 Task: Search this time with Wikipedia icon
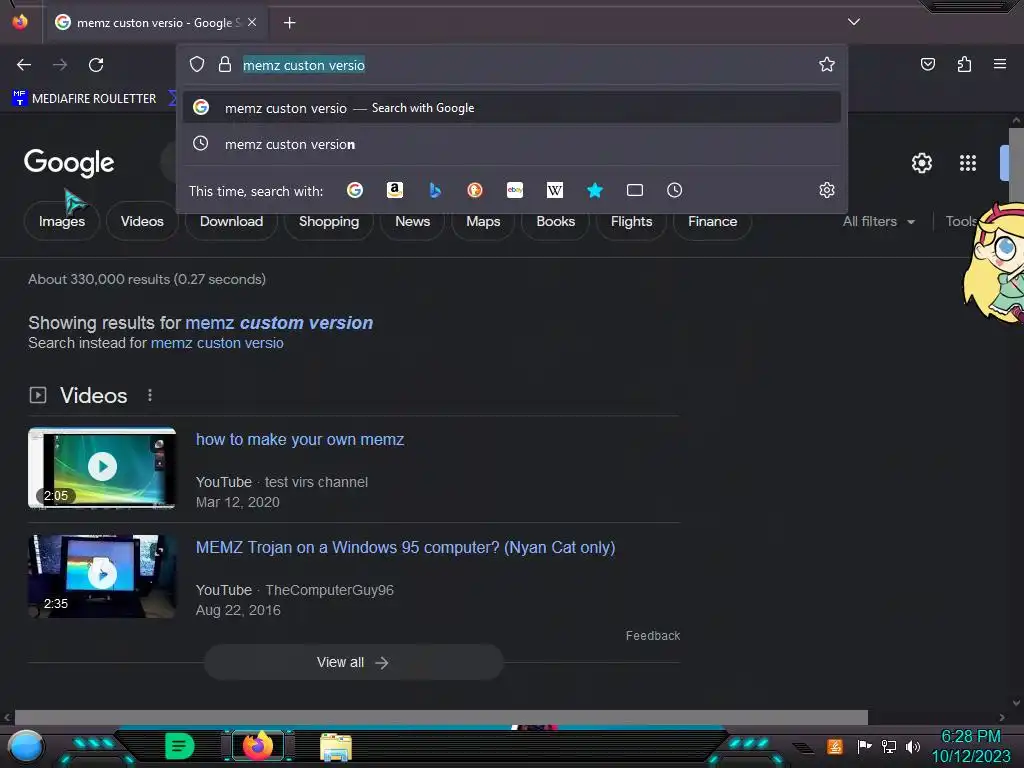tap(554, 190)
